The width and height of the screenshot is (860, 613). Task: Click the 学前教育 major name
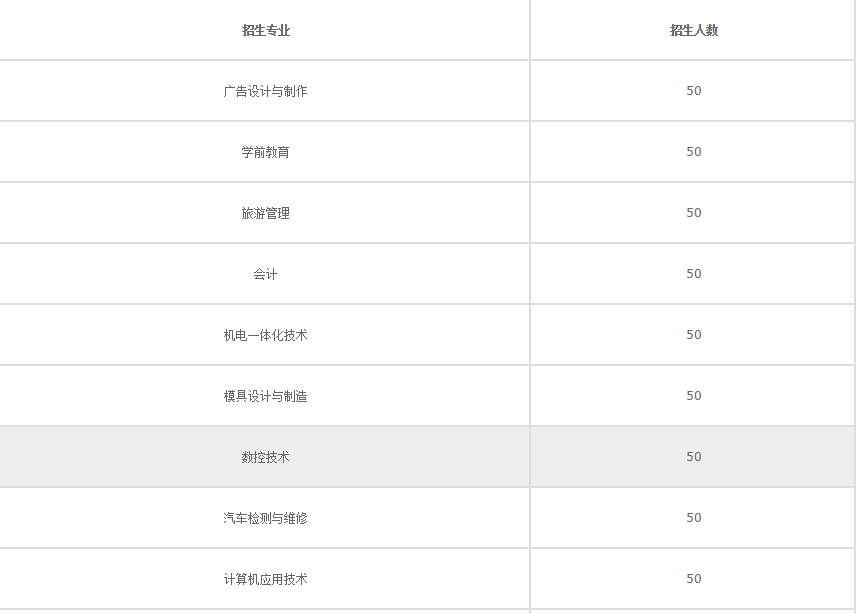tap(265, 152)
